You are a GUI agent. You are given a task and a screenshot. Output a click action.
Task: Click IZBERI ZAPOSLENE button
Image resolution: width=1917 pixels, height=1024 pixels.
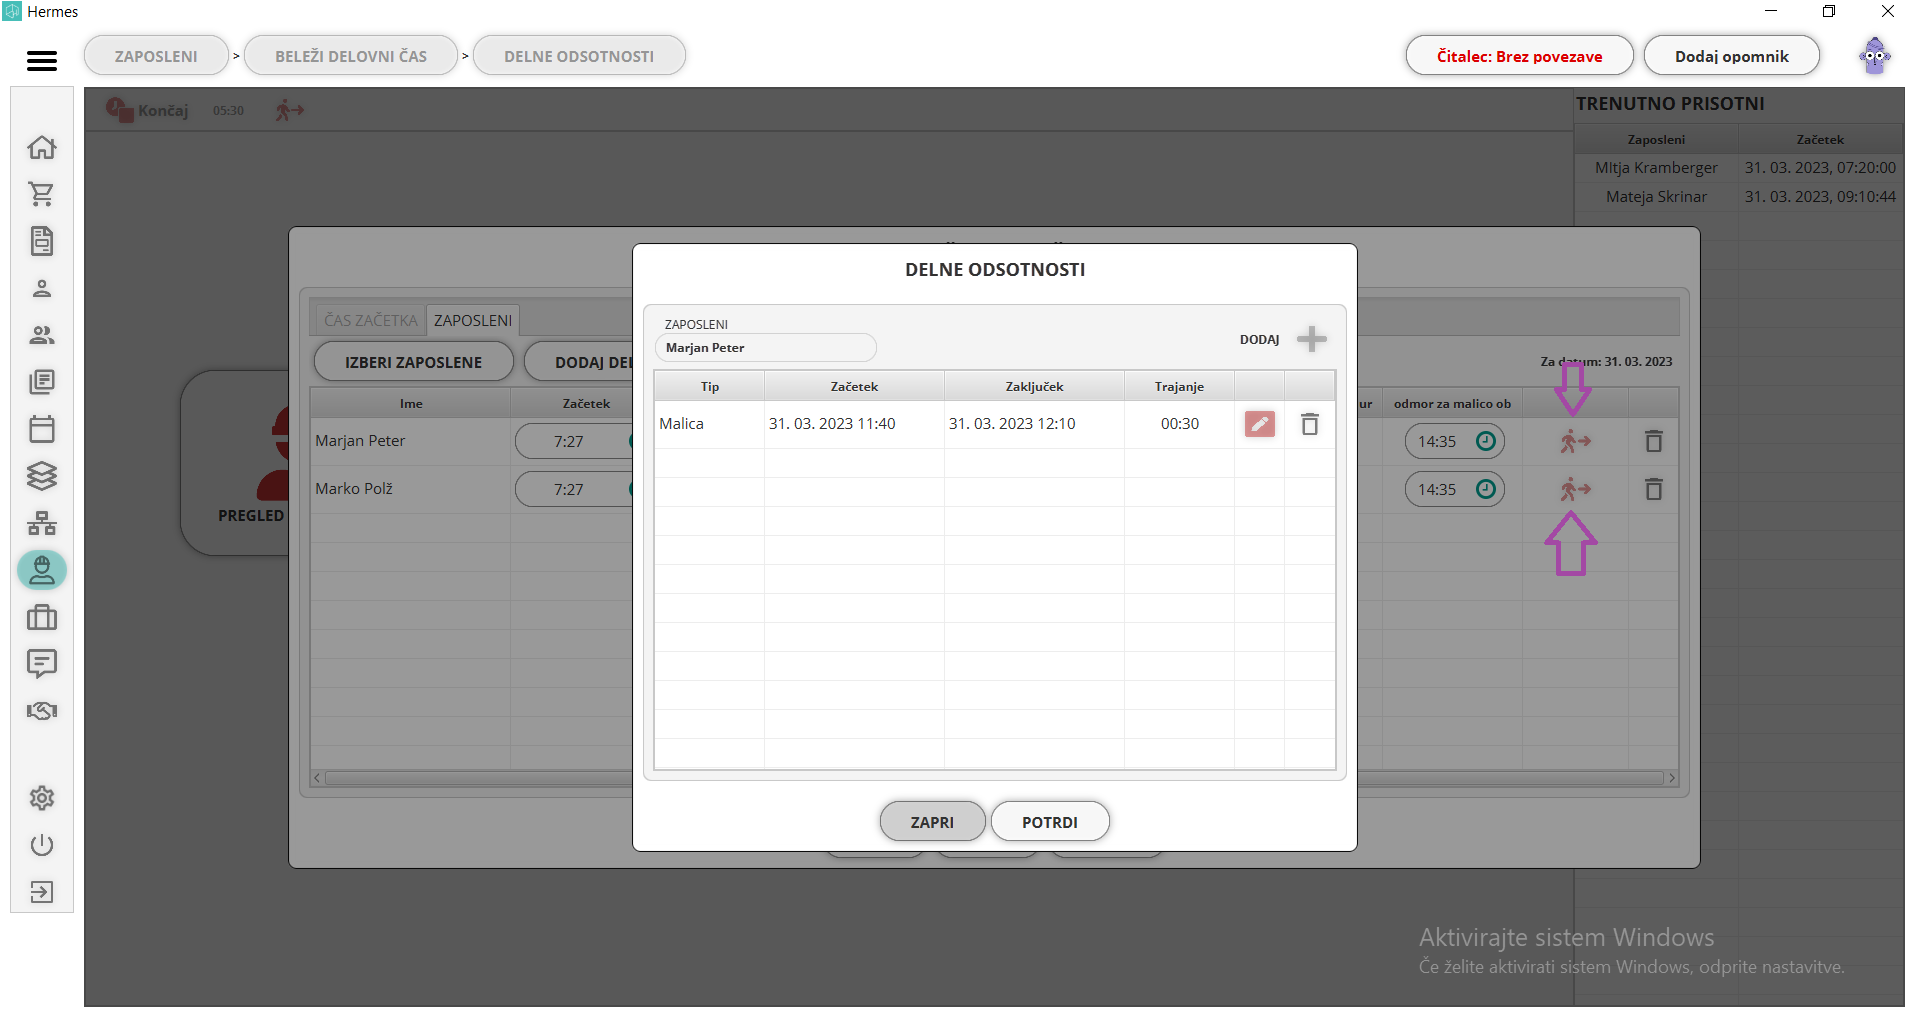pyautogui.click(x=414, y=362)
